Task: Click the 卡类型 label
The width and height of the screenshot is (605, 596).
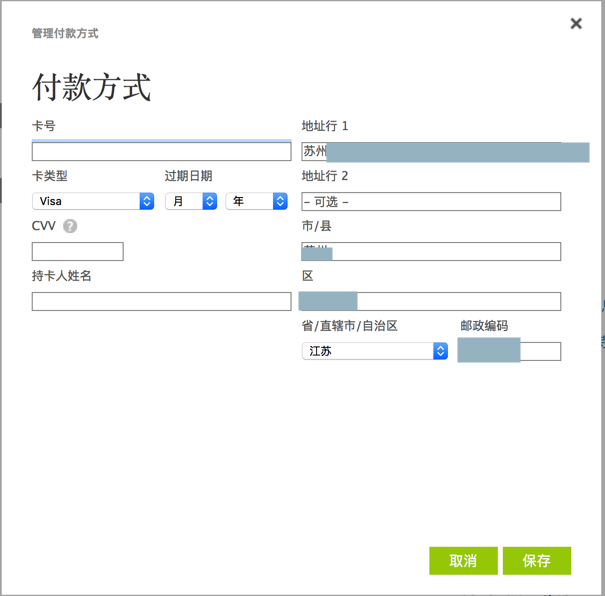Action: (x=49, y=176)
